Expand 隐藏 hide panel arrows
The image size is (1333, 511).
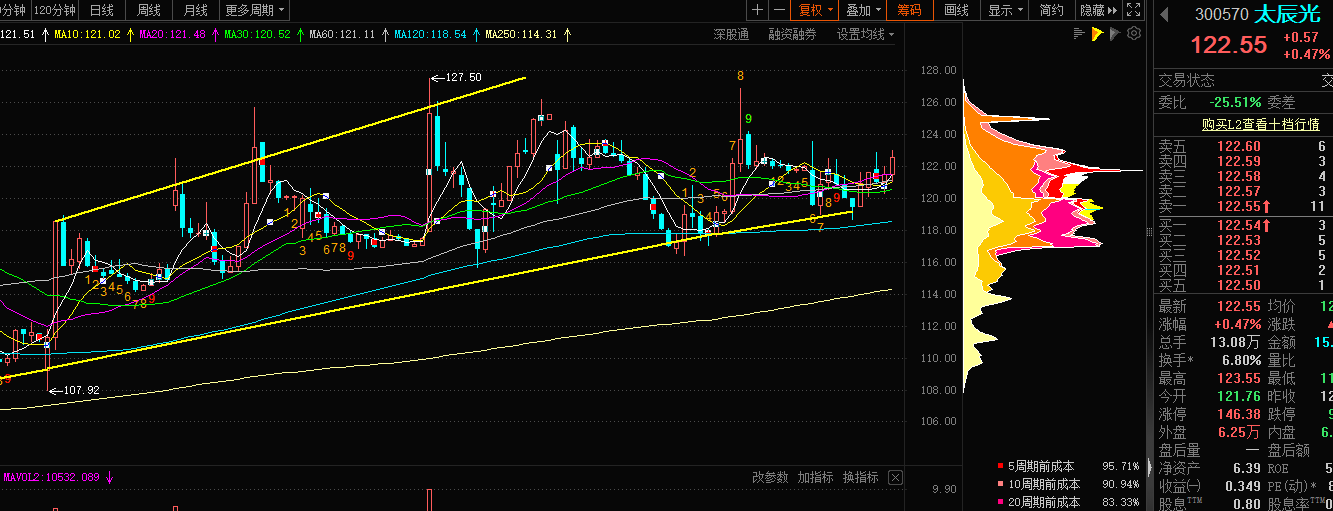point(1098,10)
